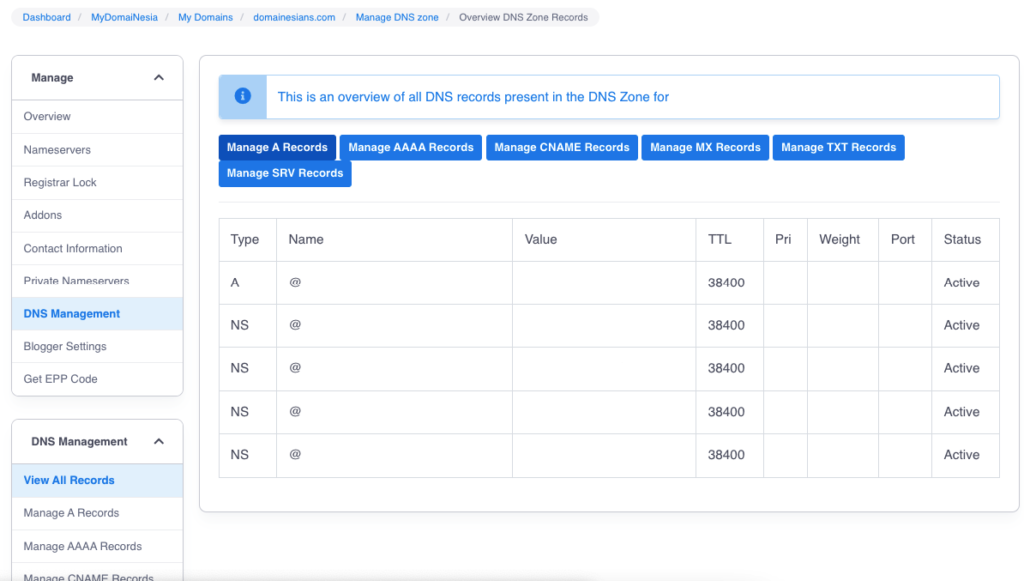Image resolution: width=1024 pixels, height=581 pixels.
Task: Open Manage SRV Records button
Action: (x=285, y=173)
